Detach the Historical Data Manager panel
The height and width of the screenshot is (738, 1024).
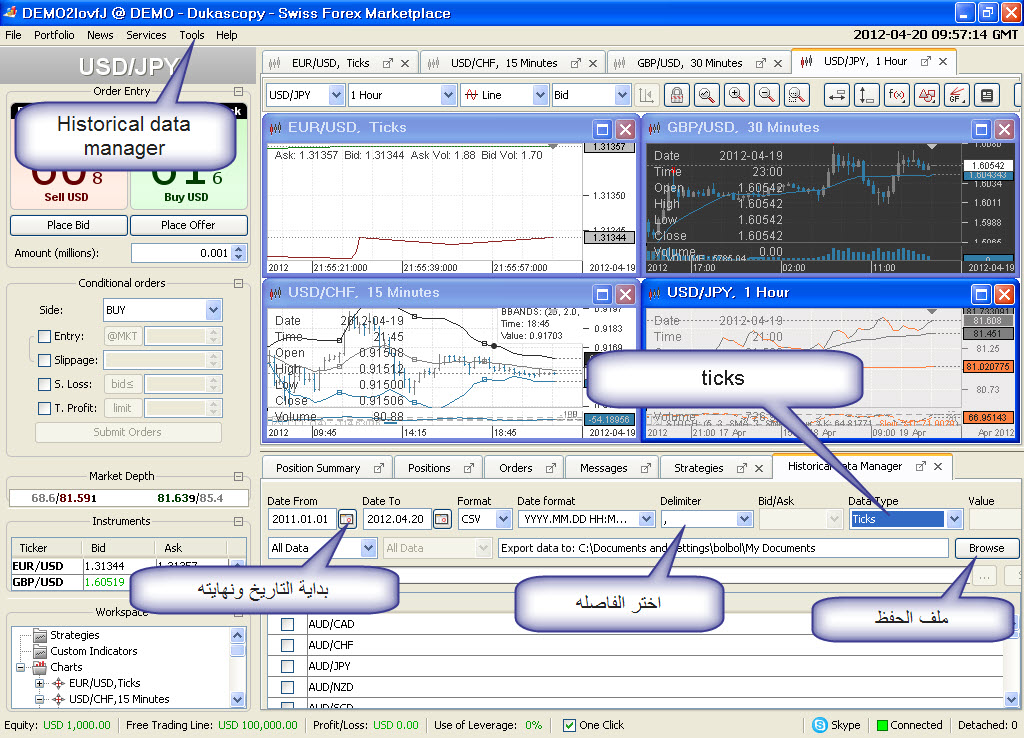(x=921, y=466)
